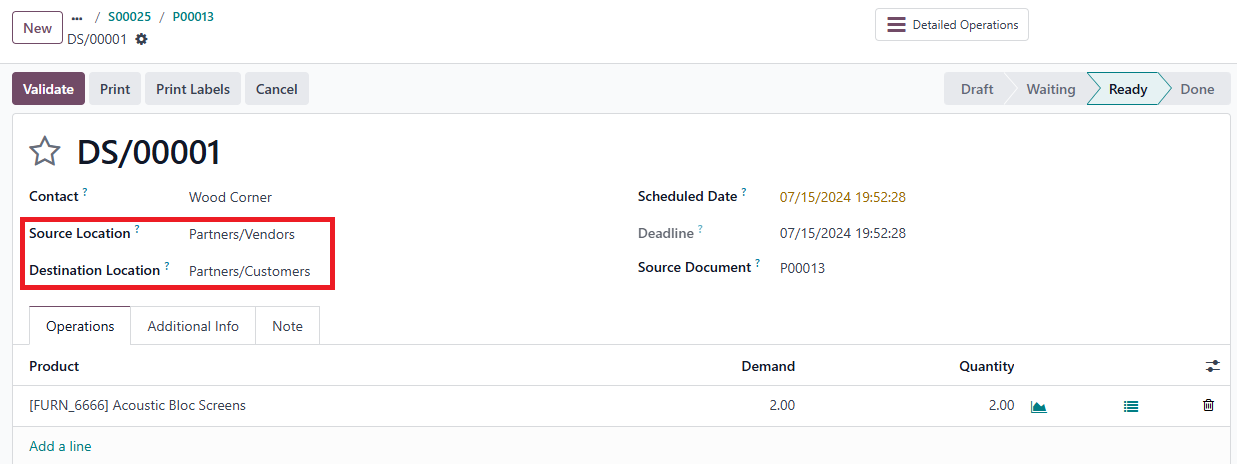Screen dimensions: 1237x464
Task: Edit the Scheduled Date field
Action: tap(842, 197)
